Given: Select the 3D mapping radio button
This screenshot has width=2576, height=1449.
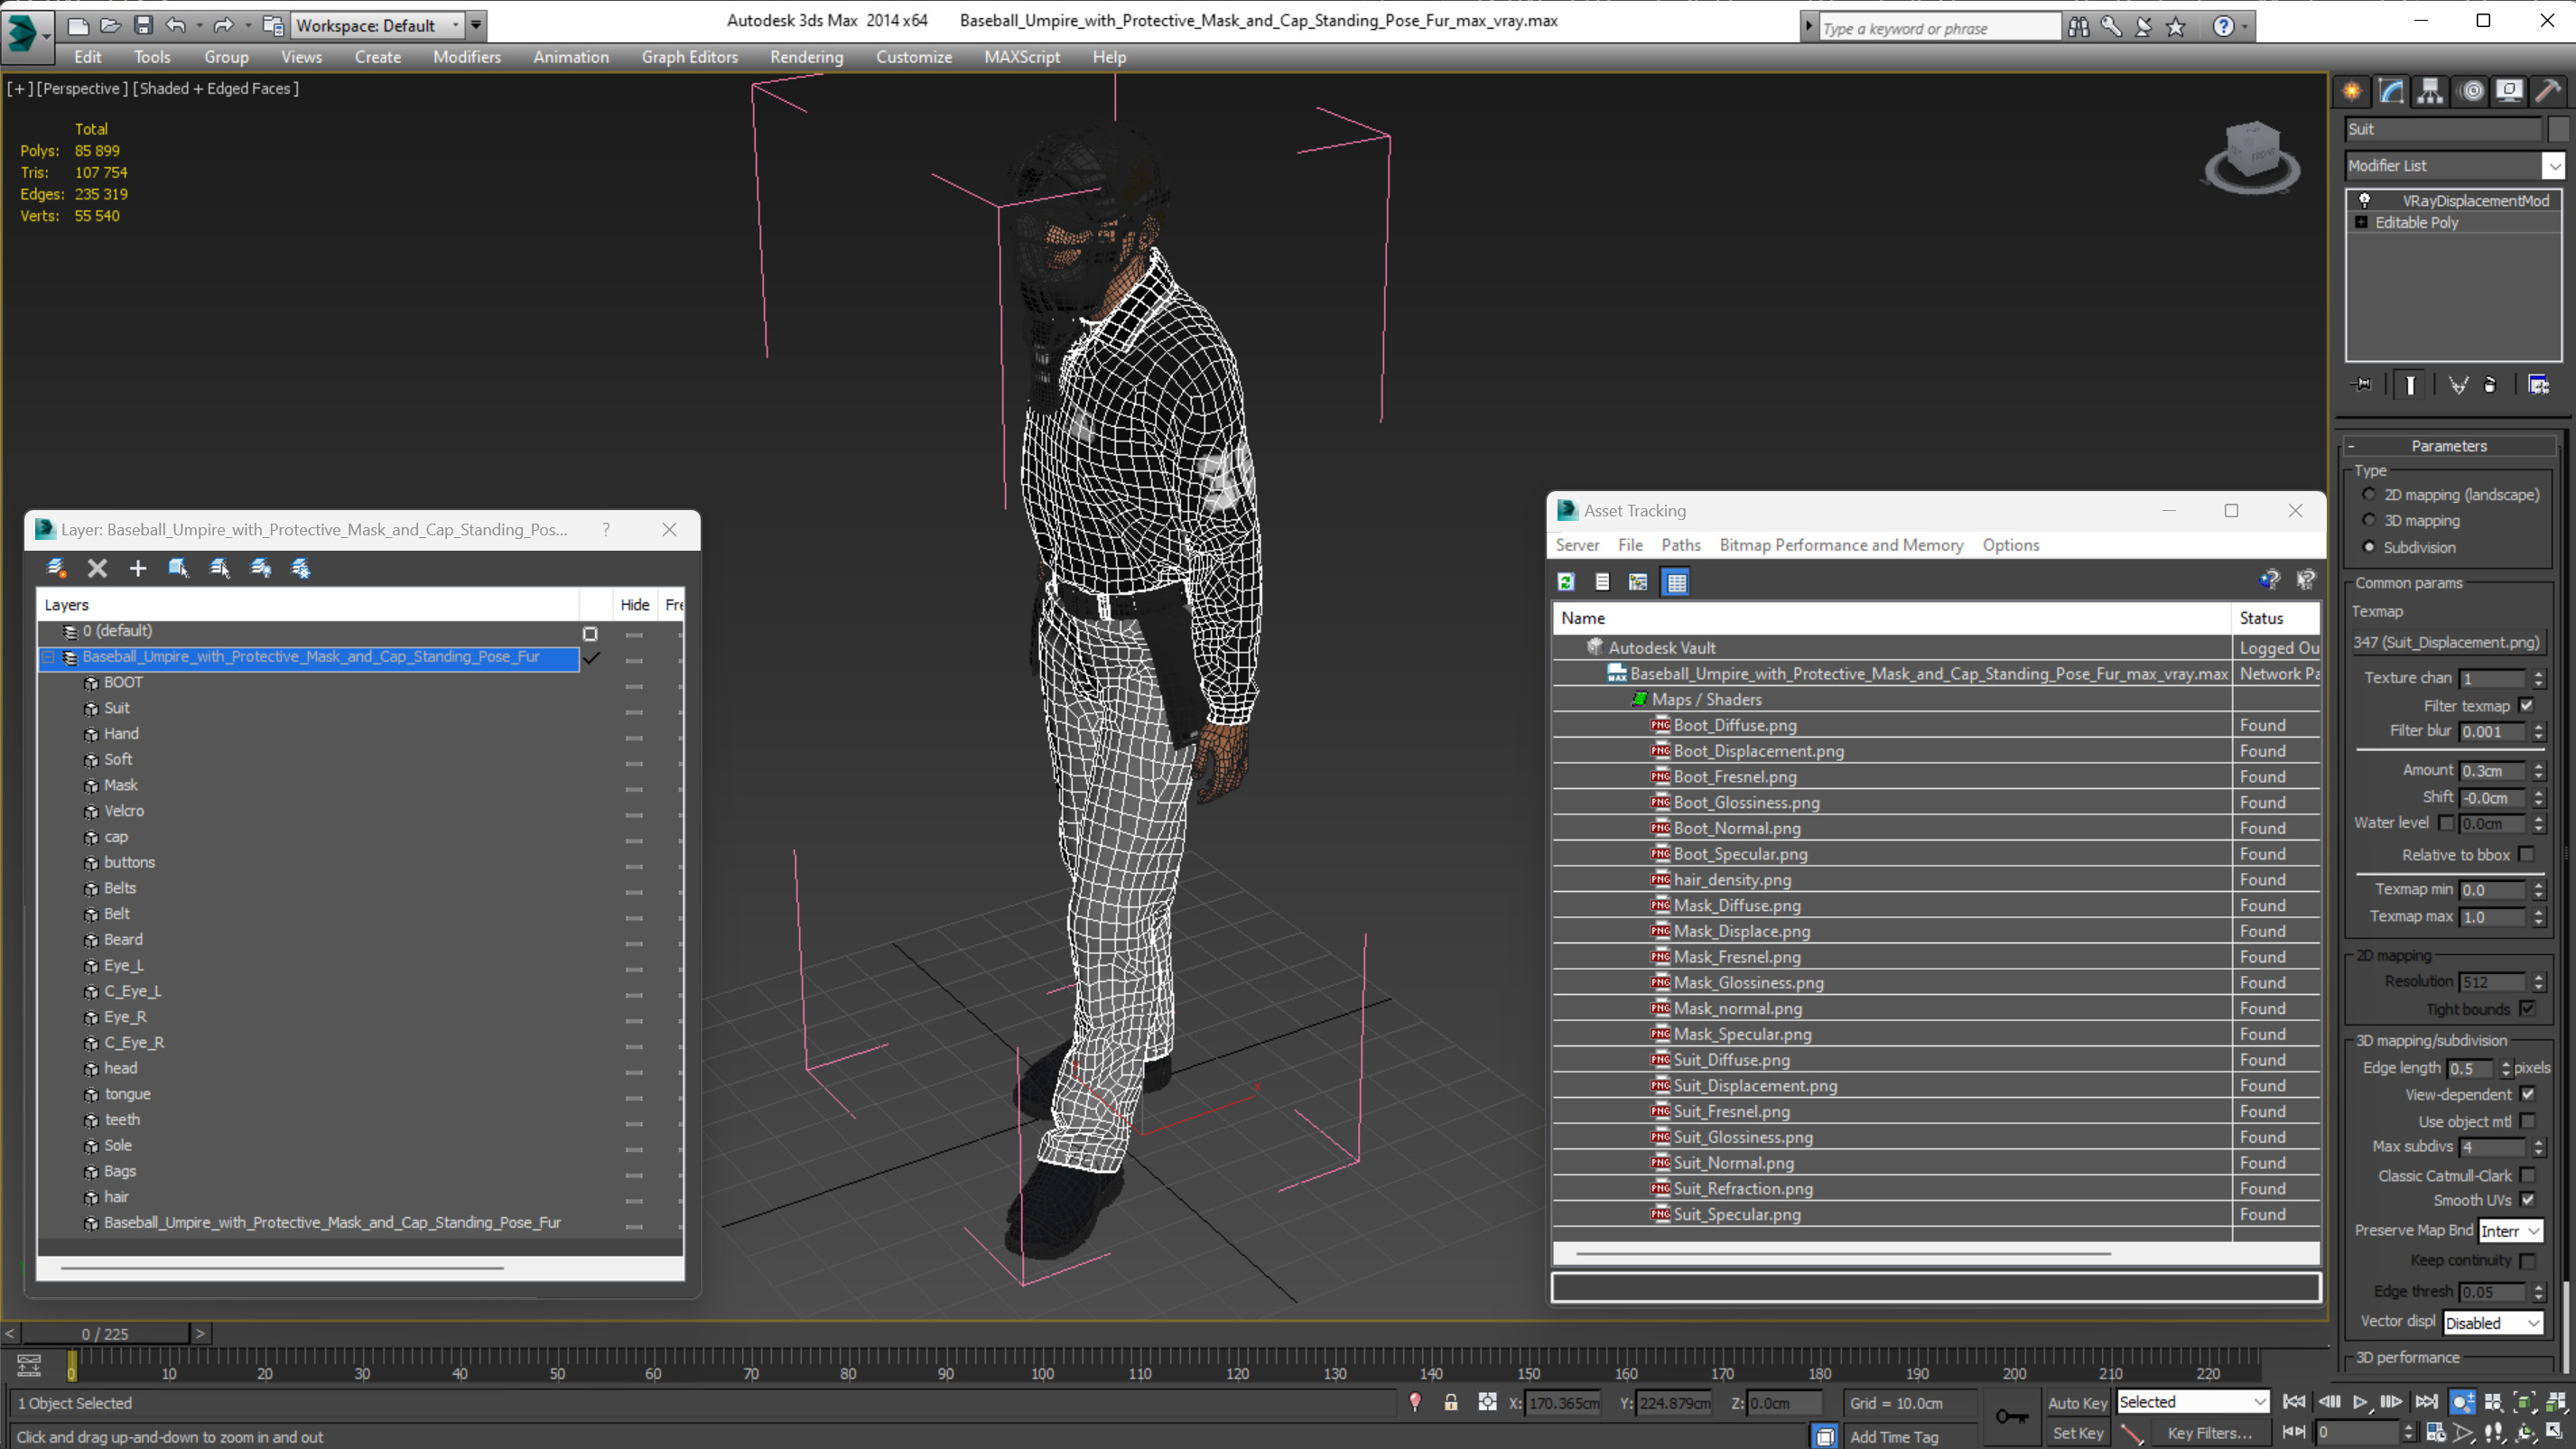Looking at the screenshot, I should point(2368,520).
